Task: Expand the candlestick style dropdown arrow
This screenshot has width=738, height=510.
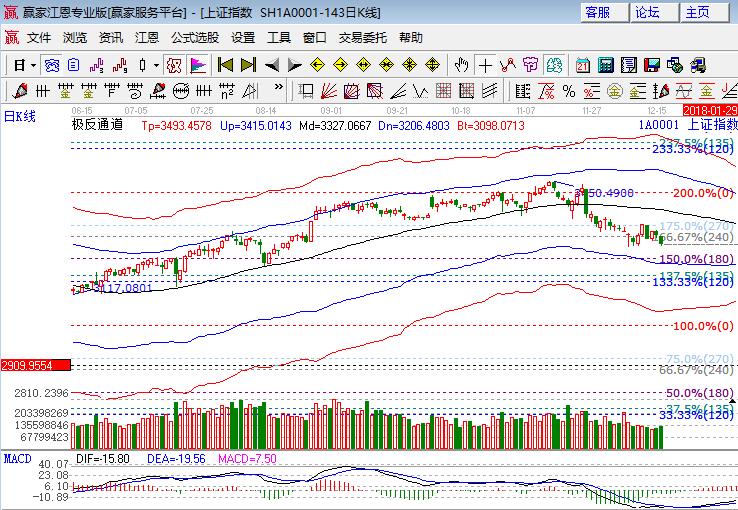Action: click(155, 65)
